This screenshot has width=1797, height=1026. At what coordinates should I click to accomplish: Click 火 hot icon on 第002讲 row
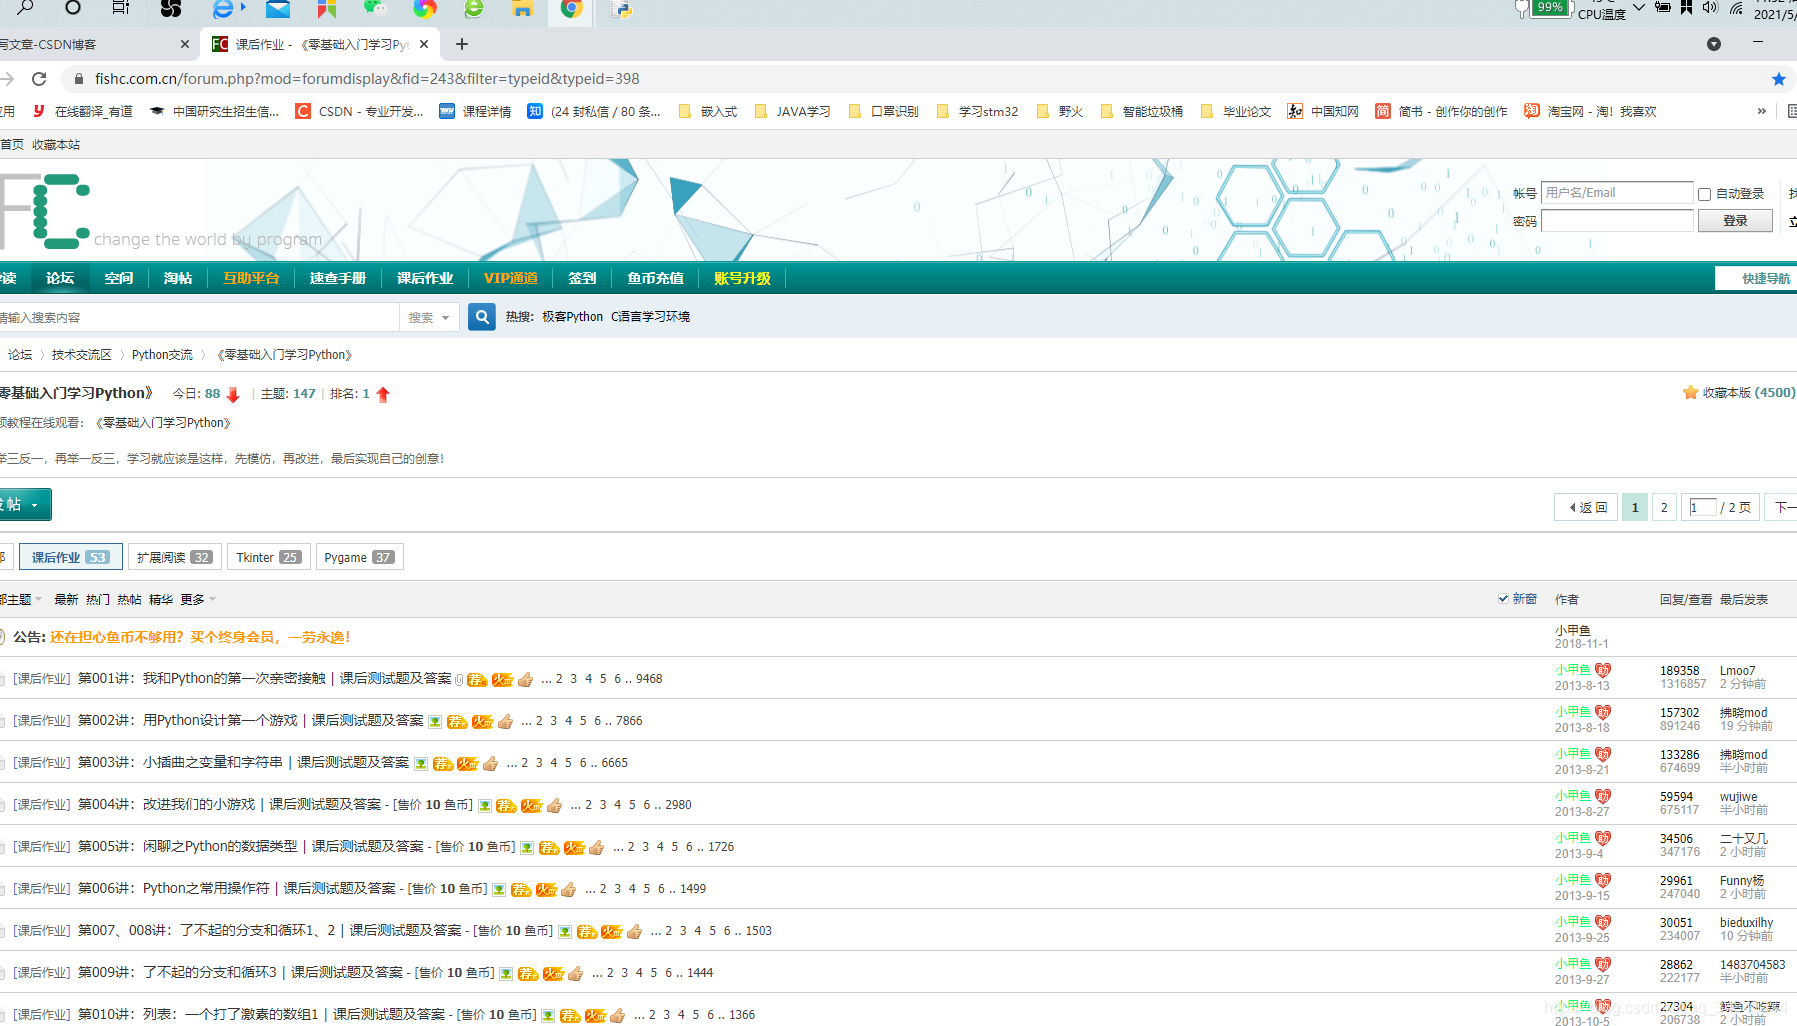click(482, 722)
